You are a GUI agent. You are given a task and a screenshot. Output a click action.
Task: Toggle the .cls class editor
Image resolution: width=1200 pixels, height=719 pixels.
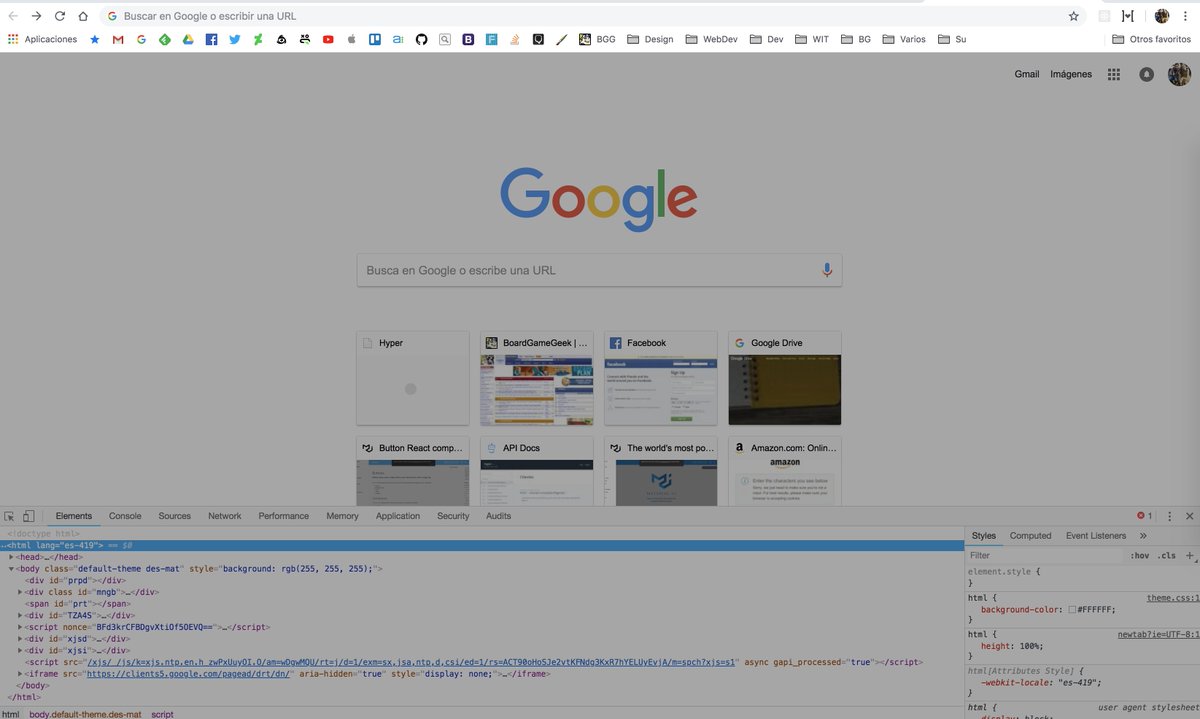coord(1166,555)
